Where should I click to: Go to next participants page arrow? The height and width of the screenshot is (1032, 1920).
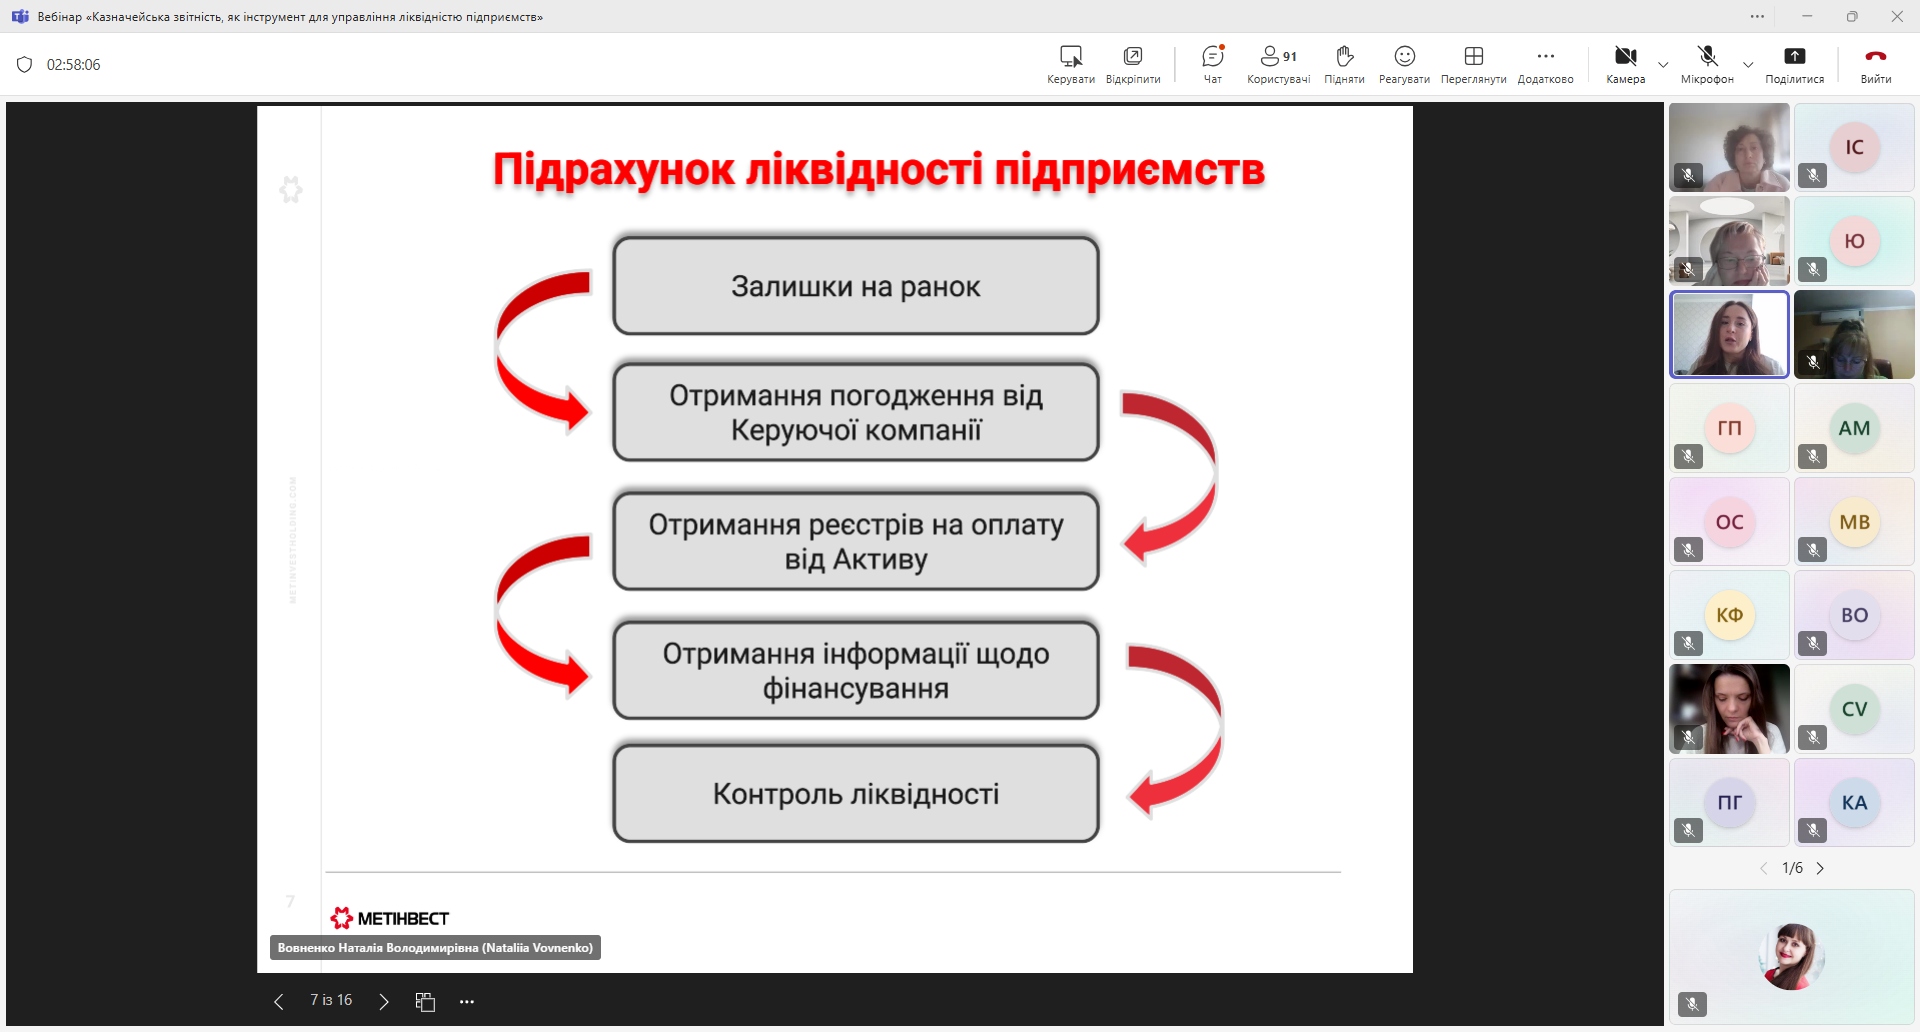click(1820, 869)
